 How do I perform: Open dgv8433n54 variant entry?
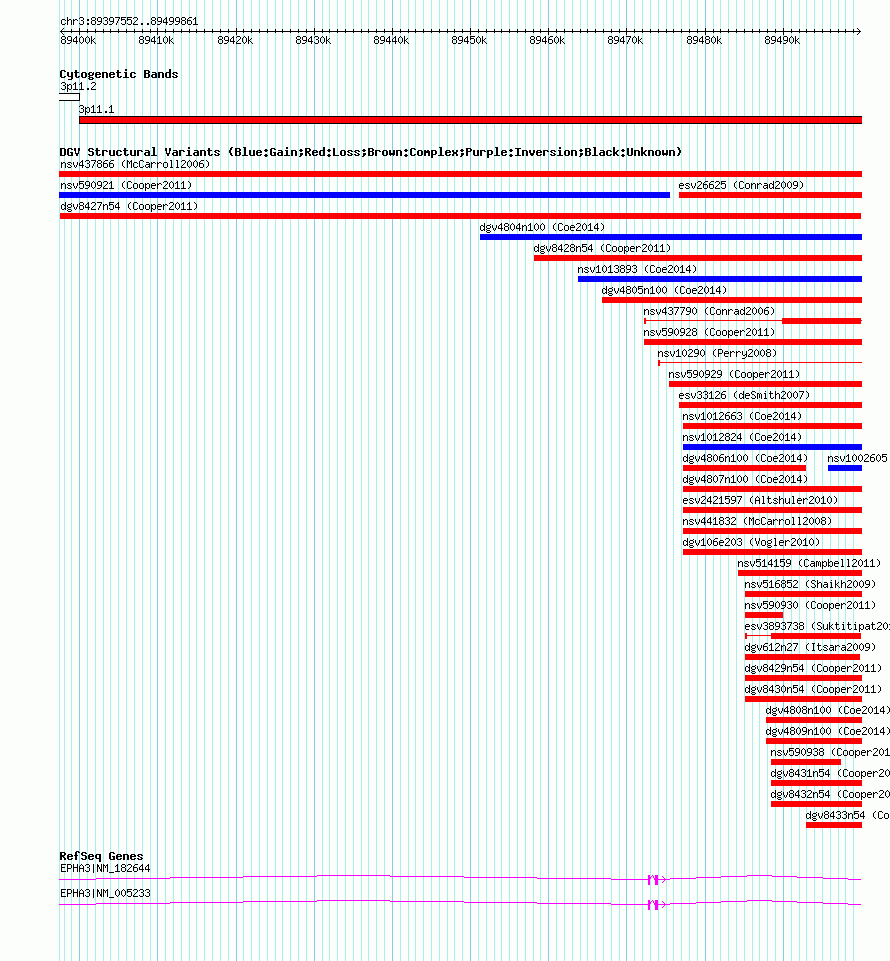834,825
